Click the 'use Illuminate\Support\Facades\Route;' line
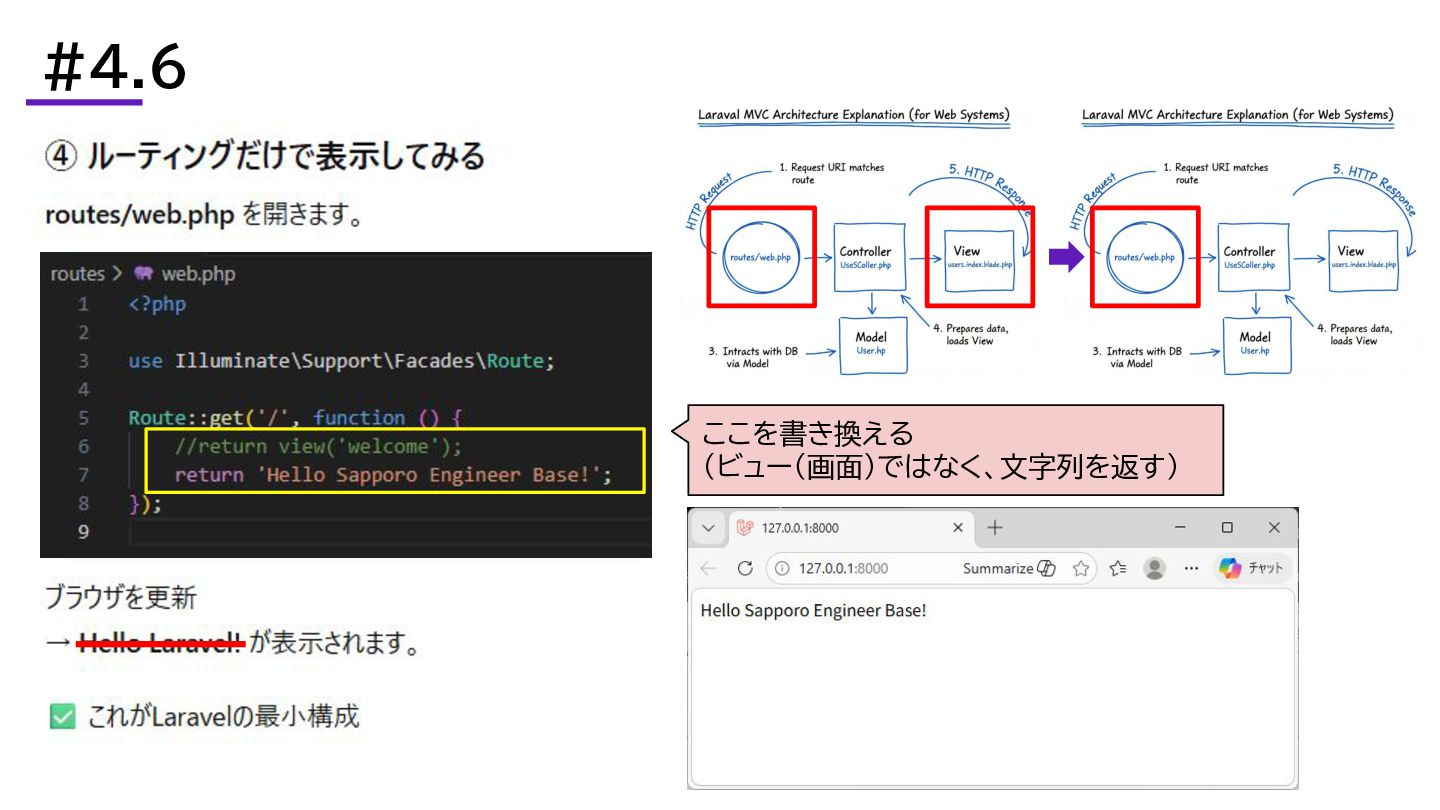 [x=341, y=361]
